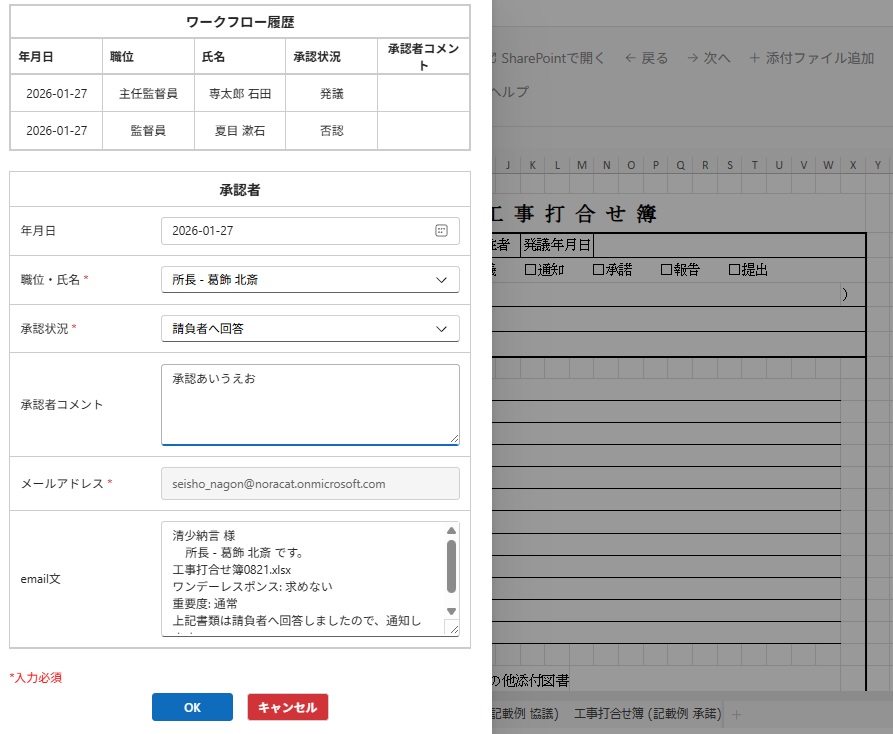Expand the 職位・氏名 dropdown
The height and width of the screenshot is (734, 893).
pyautogui.click(x=310, y=280)
